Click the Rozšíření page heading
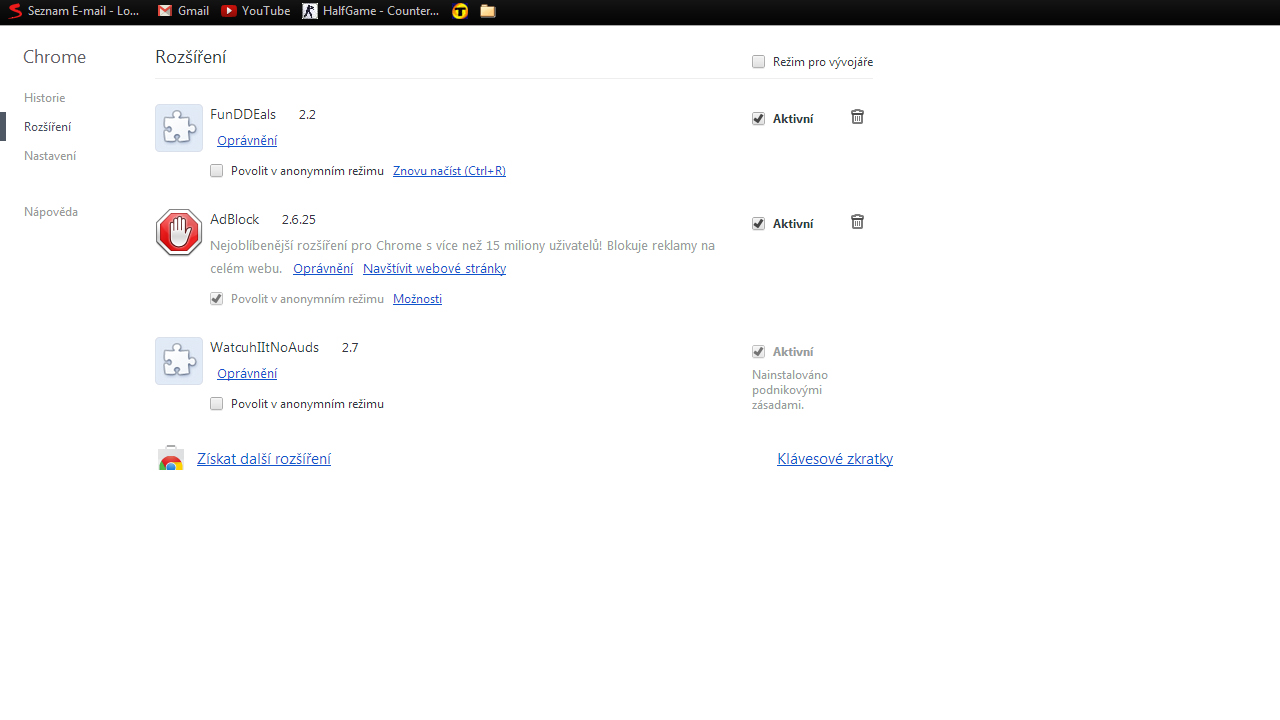 [190, 57]
